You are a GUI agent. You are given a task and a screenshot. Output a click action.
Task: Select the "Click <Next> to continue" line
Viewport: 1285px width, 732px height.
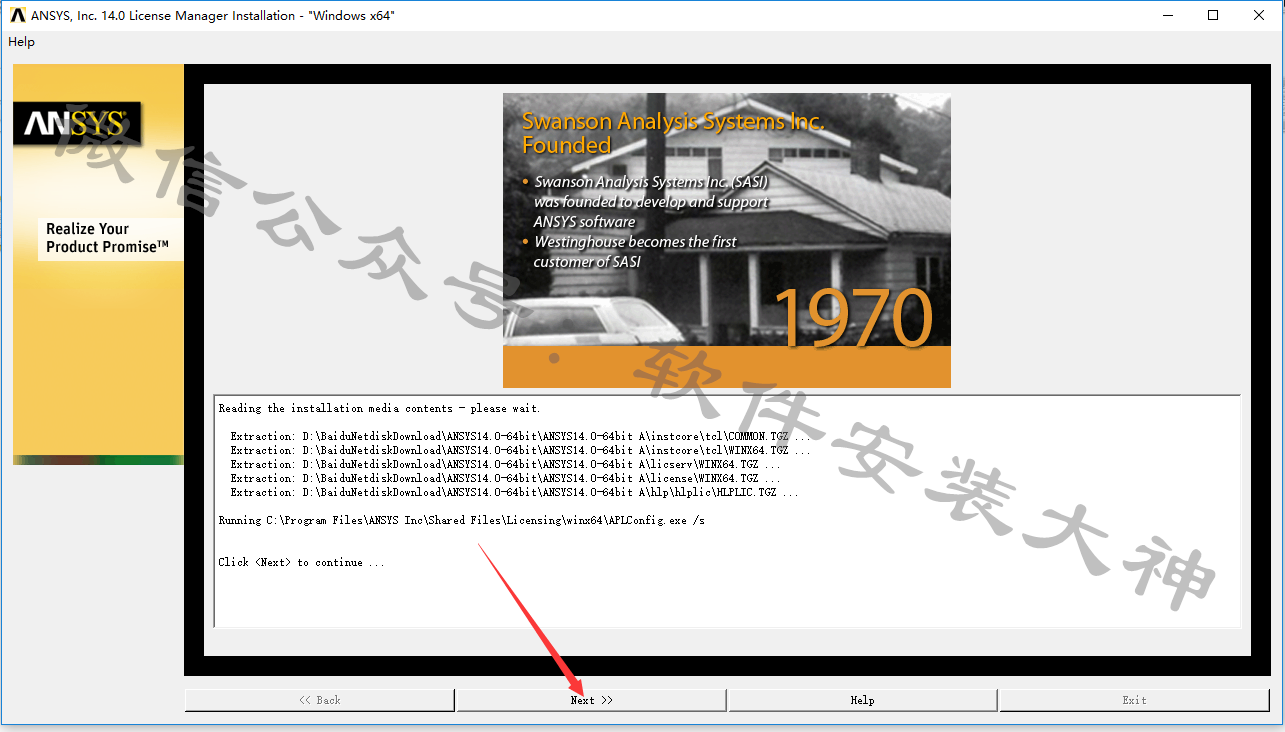click(x=301, y=562)
